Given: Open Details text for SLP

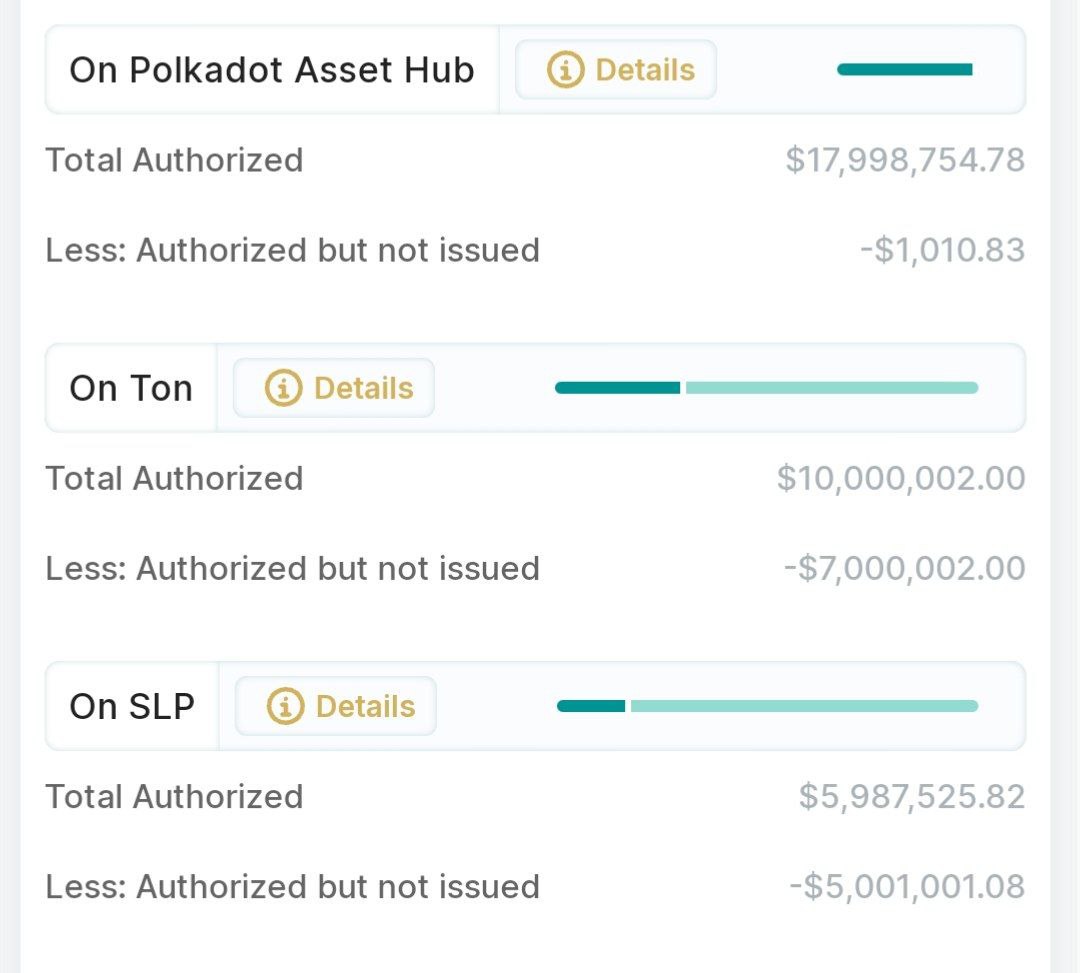Looking at the screenshot, I should [x=365, y=706].
